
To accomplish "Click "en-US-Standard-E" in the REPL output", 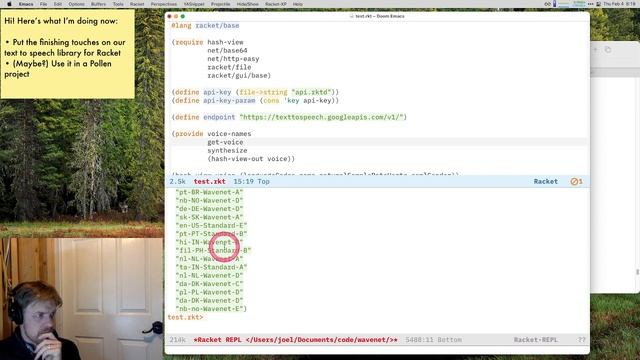I will (x=211, y=225).
